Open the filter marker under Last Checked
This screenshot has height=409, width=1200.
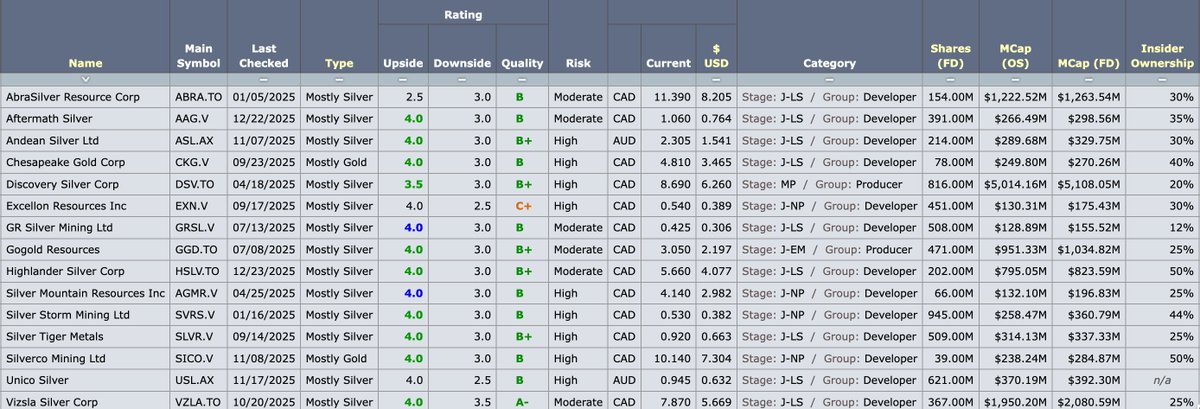(x=264, y=78)
